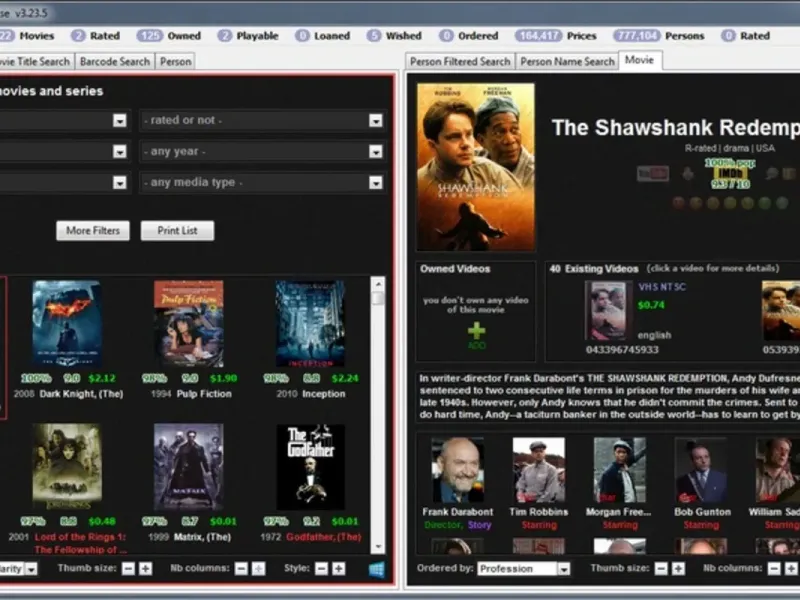
Task: Increase thumb size in persons panel
Action: click(678, 568)
